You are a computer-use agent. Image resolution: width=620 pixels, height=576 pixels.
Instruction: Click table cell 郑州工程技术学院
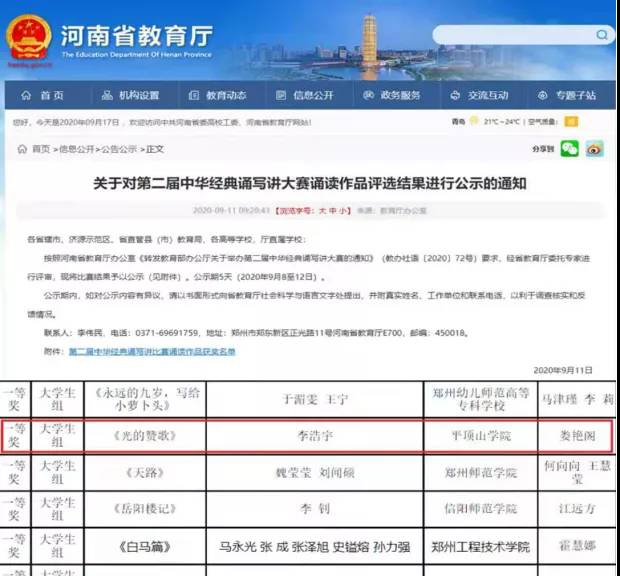(481, 547)
